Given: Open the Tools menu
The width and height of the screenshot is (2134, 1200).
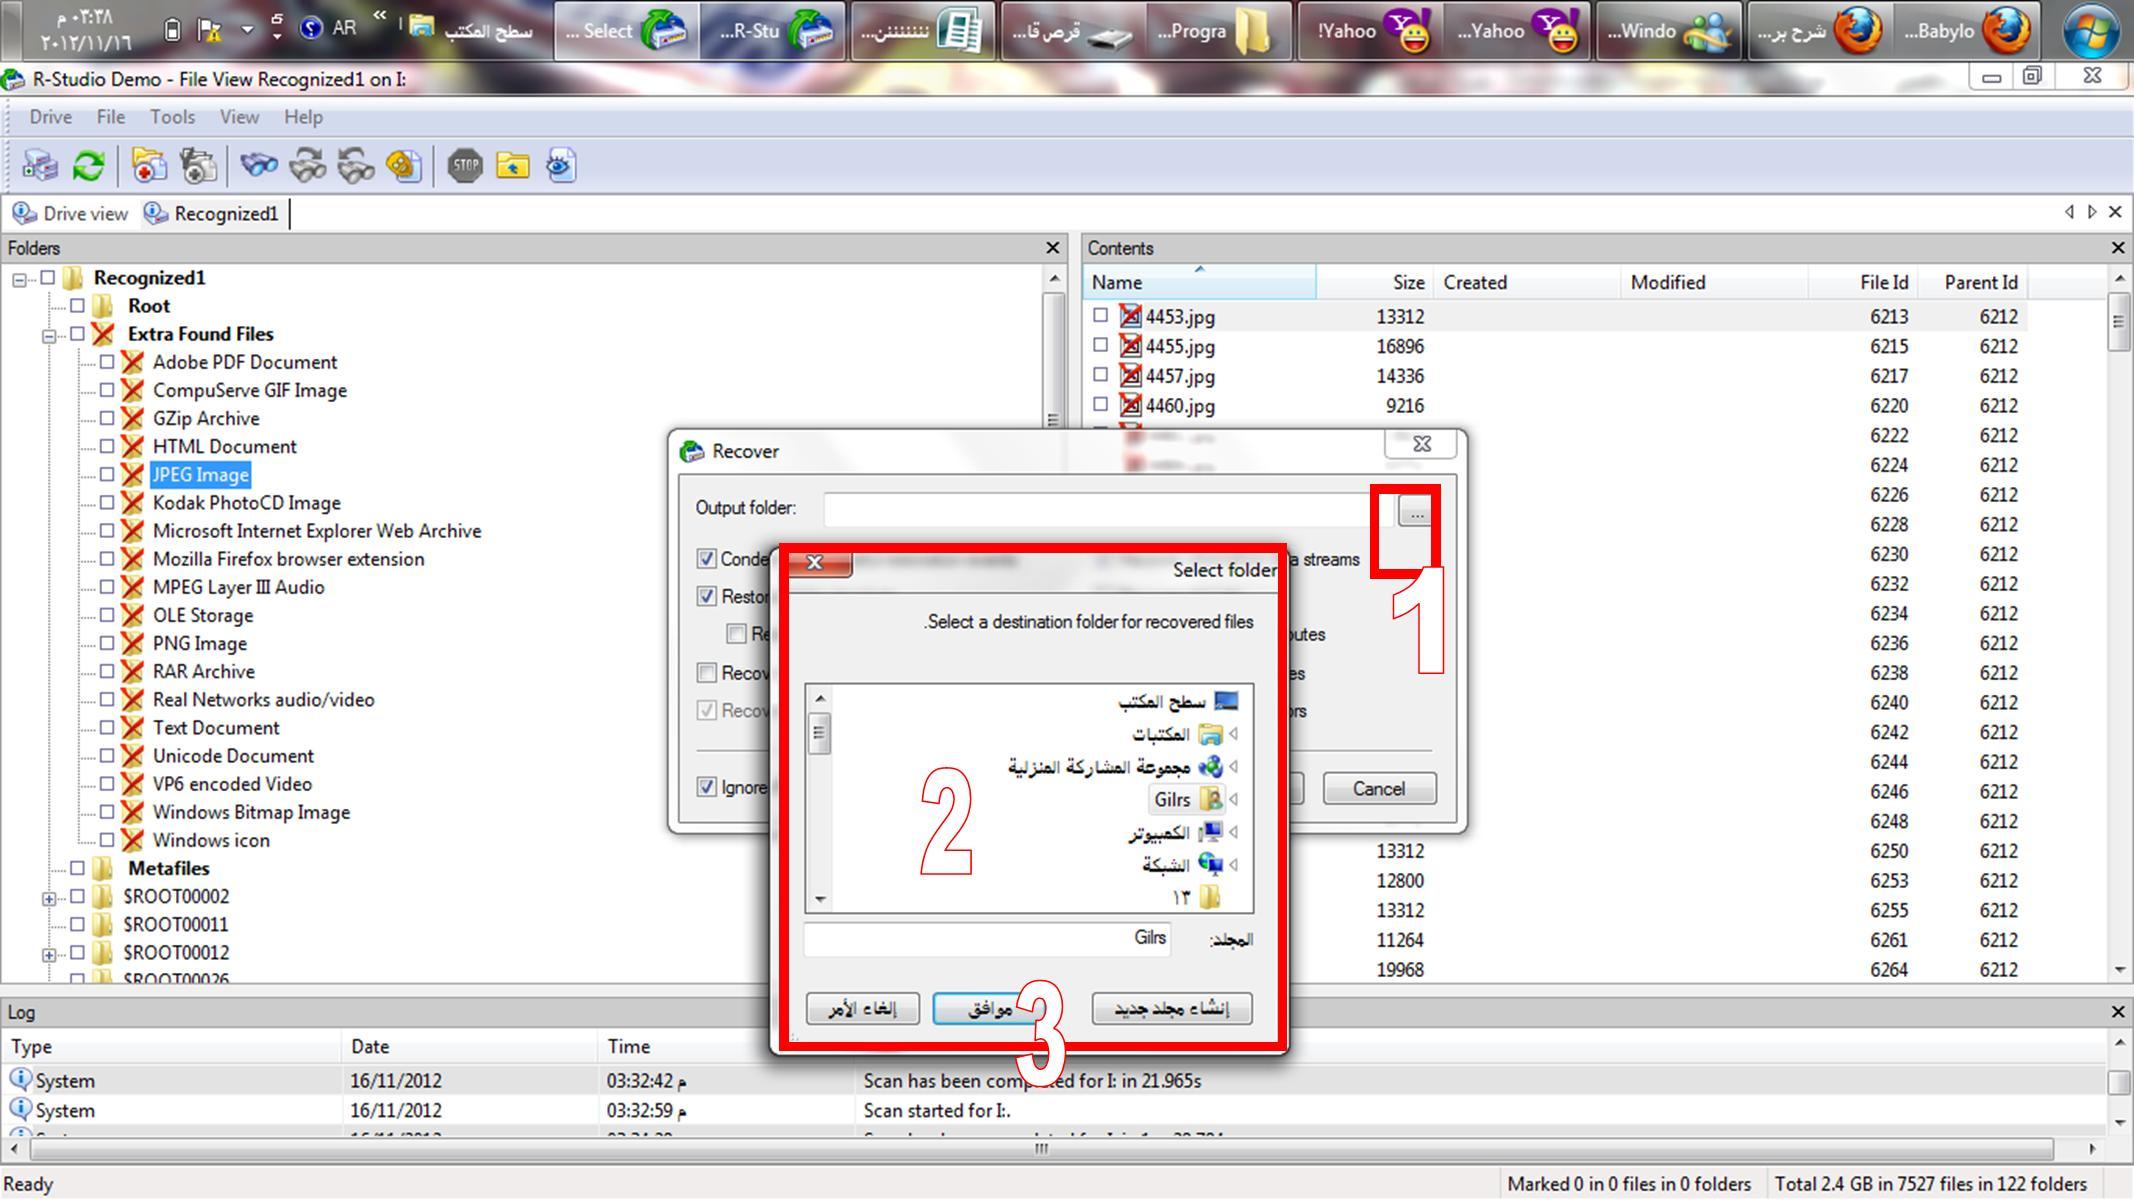Looking at the screenshot, I should [172, 117].
